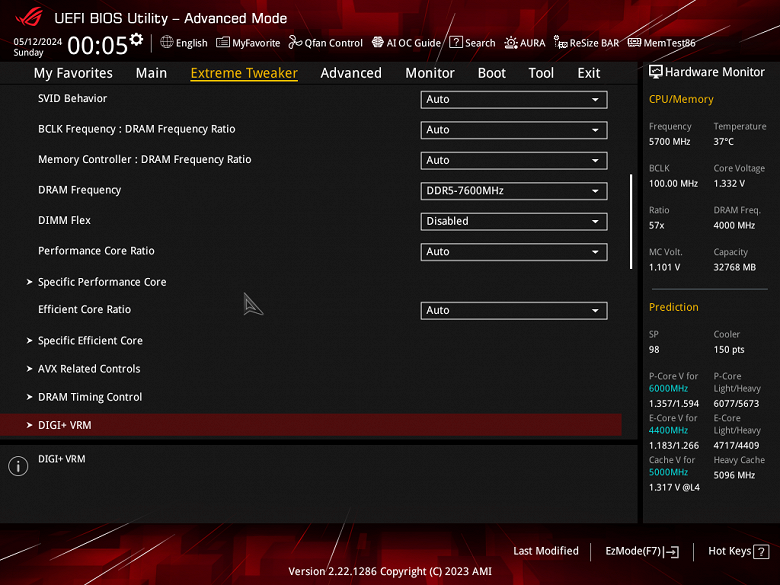Switch to My Favorites tab
Image resolution: width=780 pixels, height=585 pixels.
coord(73,73)
